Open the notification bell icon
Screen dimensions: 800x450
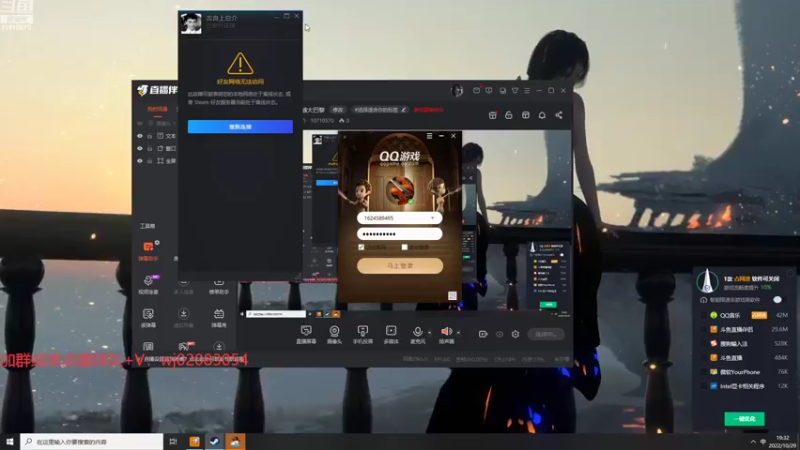[542, 115]
